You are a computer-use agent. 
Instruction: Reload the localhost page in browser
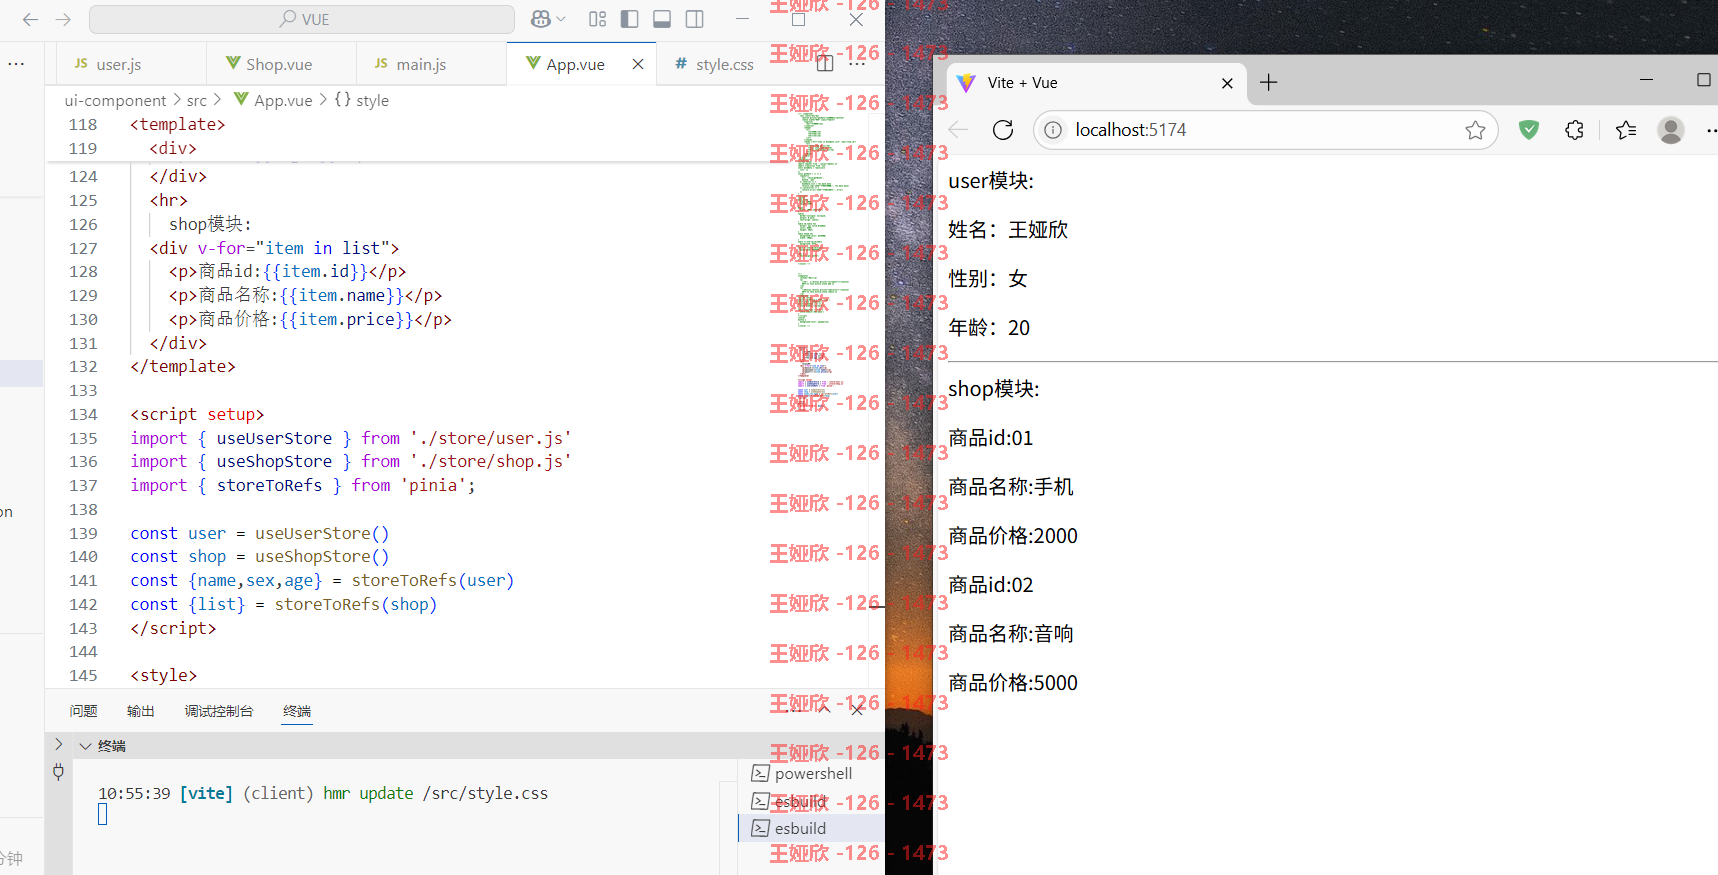click(x=1003, y=130)
